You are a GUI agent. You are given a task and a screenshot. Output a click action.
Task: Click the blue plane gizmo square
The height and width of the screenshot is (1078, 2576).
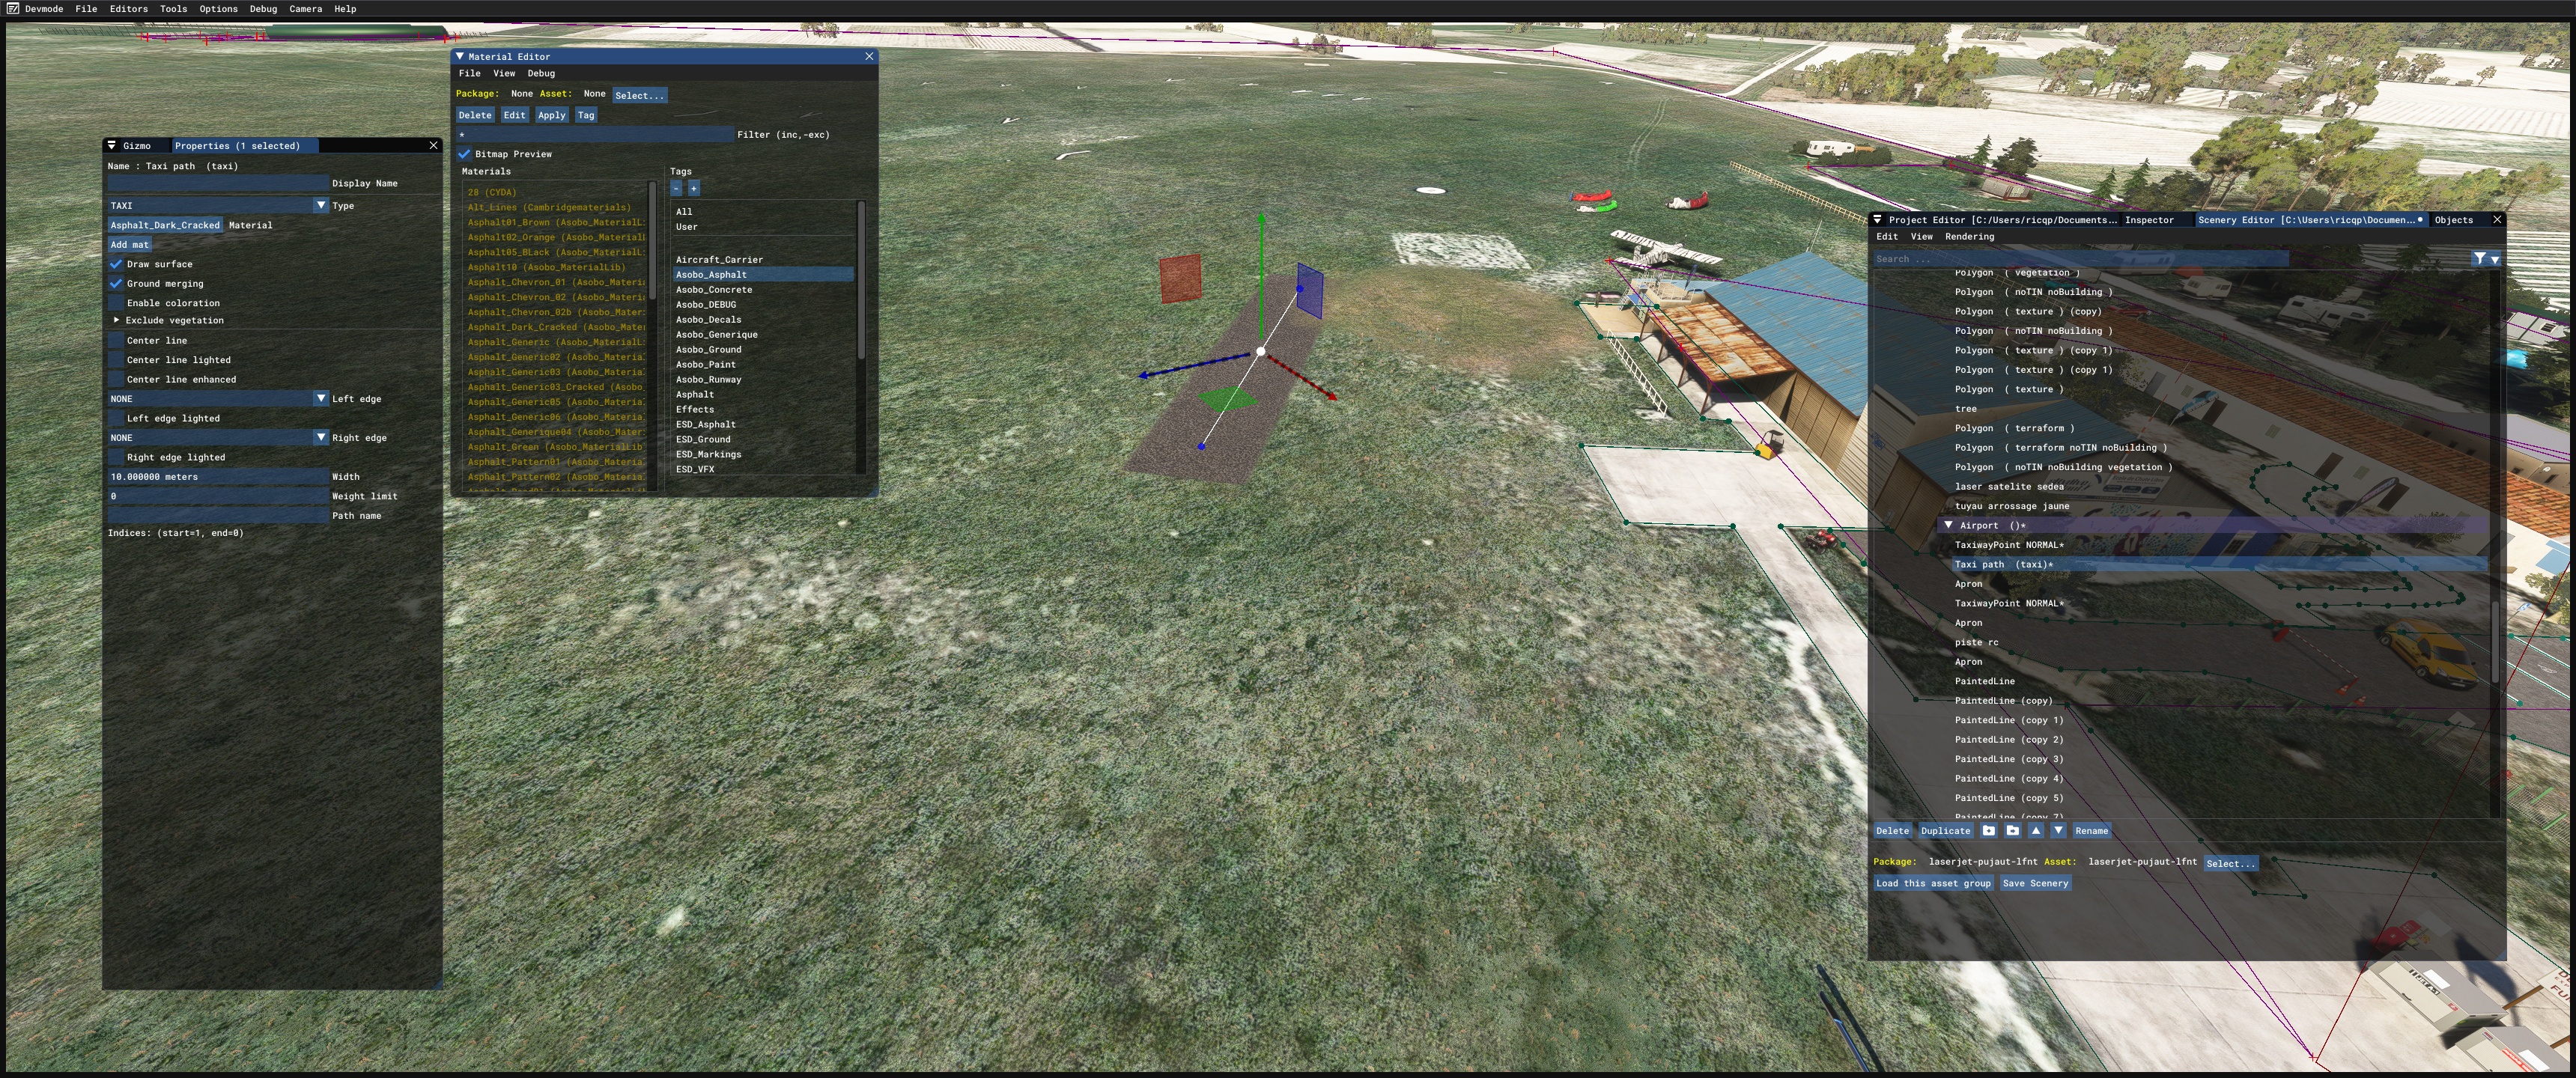point(1310,291)
